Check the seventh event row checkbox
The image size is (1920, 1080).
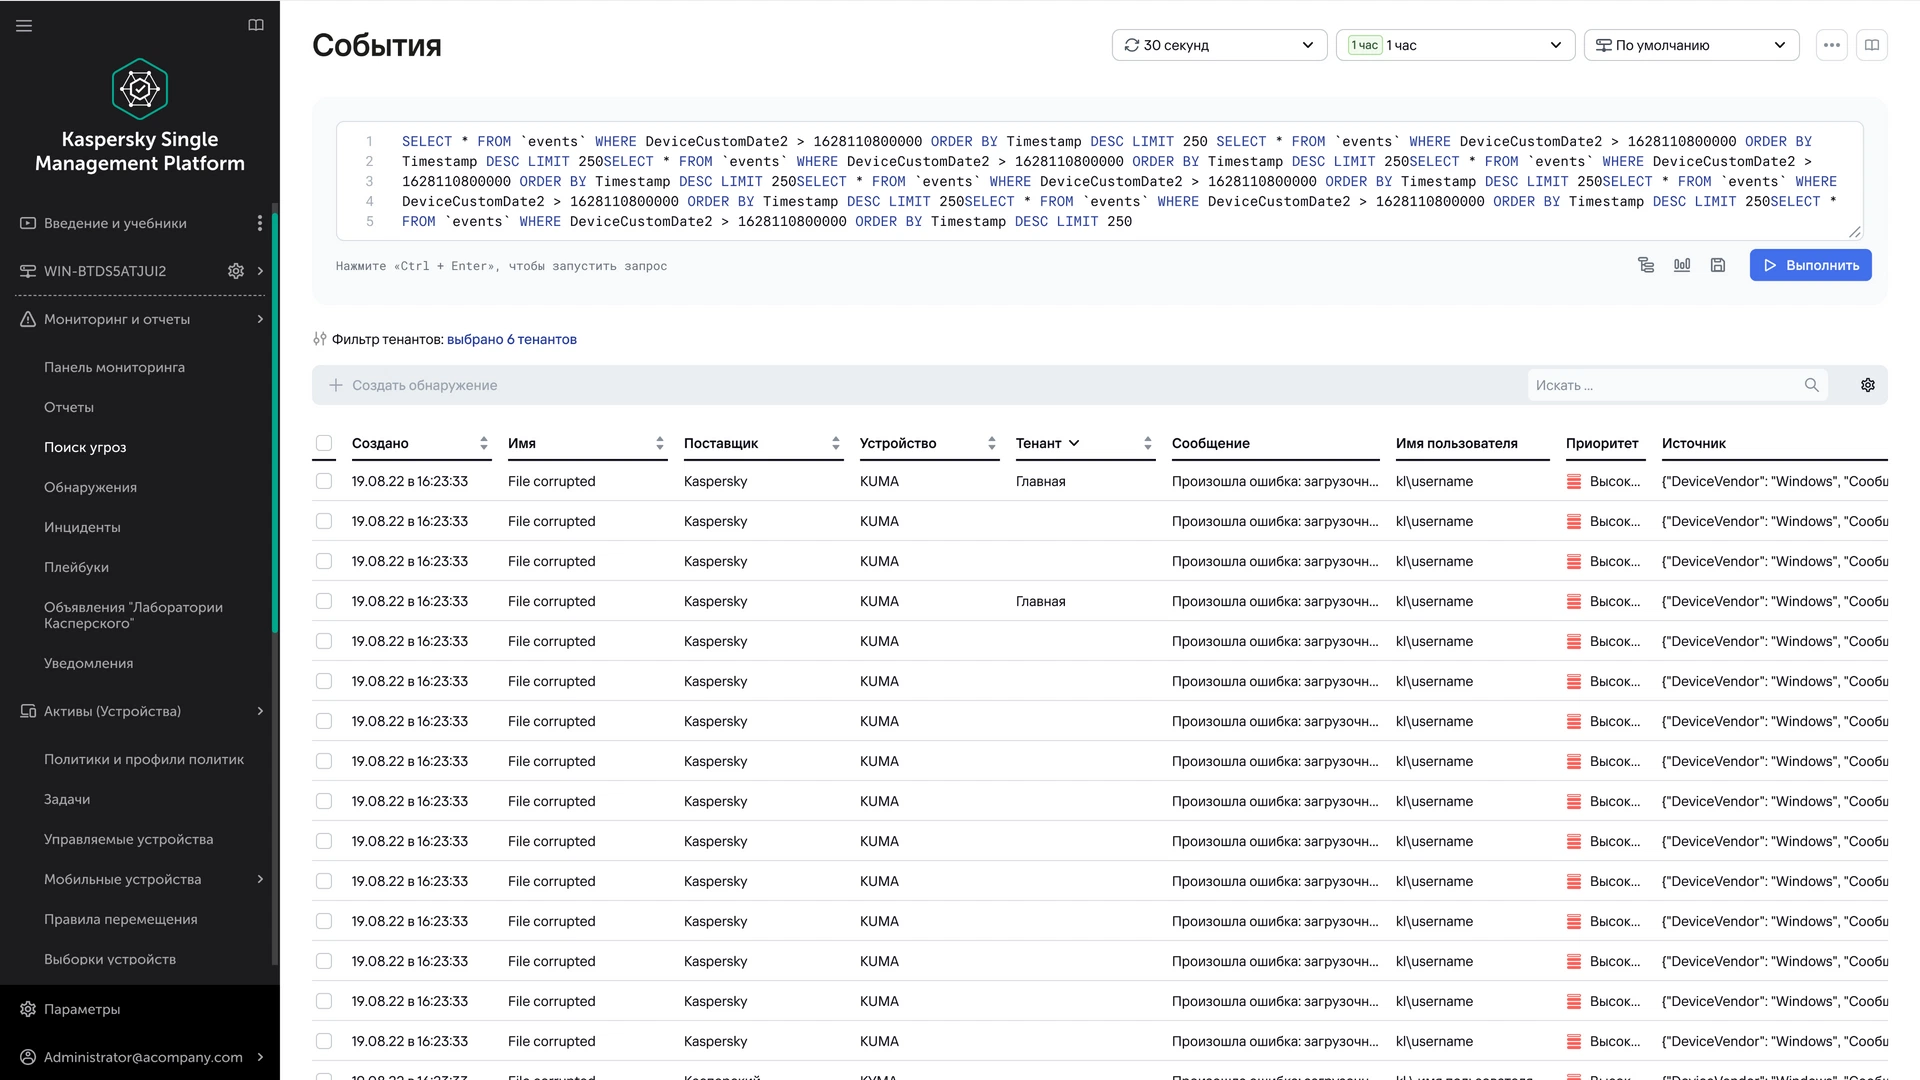click(324, 721)
